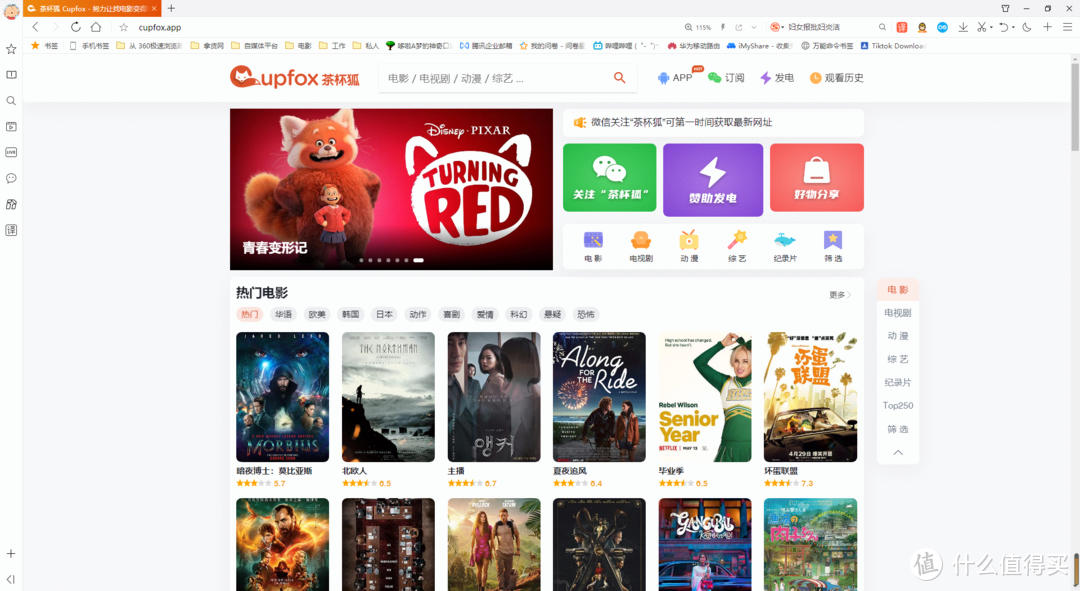This screenshot has width=1080, height=591.
Task: Click the 电影 category icon under banner
Action: click(x=593, y=240)
